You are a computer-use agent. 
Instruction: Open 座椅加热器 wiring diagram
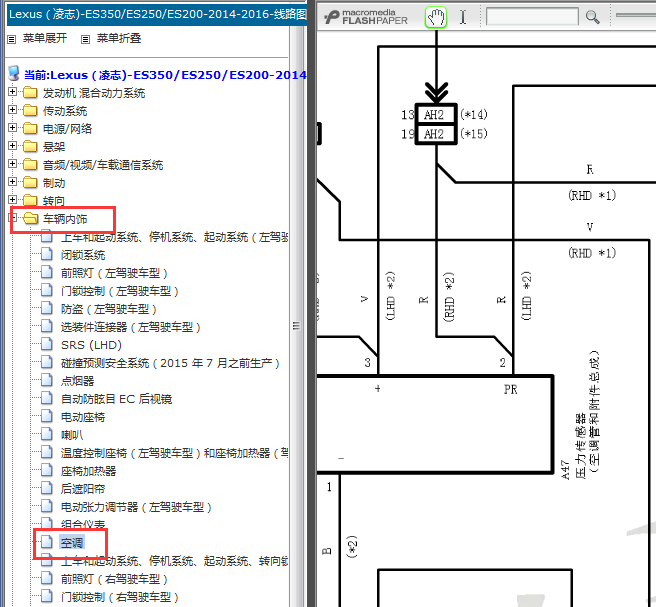click(x=88, y=471)
